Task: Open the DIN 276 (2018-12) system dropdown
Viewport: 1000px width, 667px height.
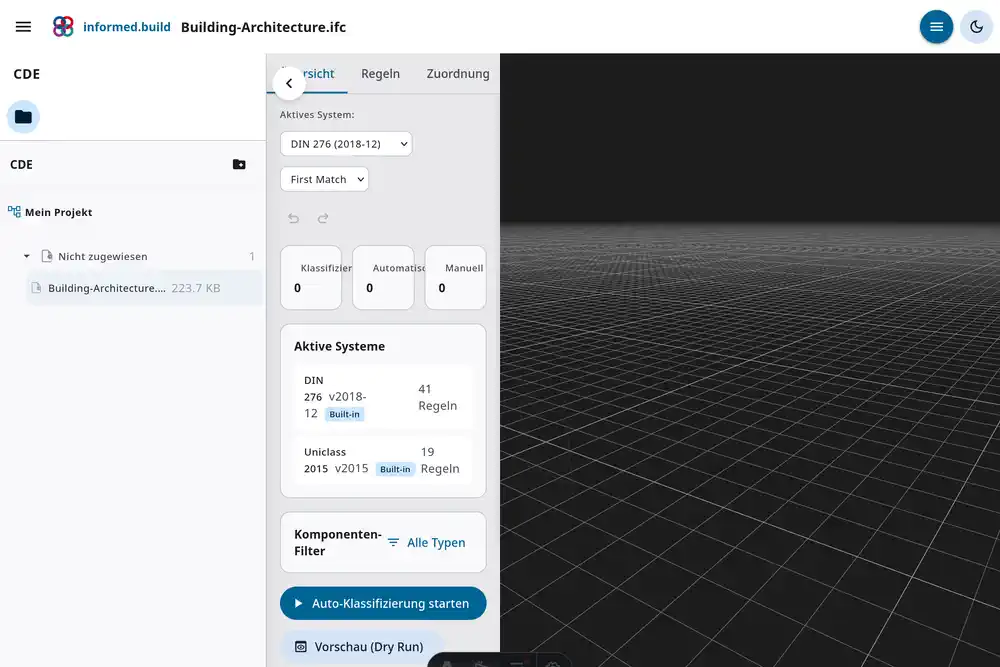Action: tap(345, 144)
